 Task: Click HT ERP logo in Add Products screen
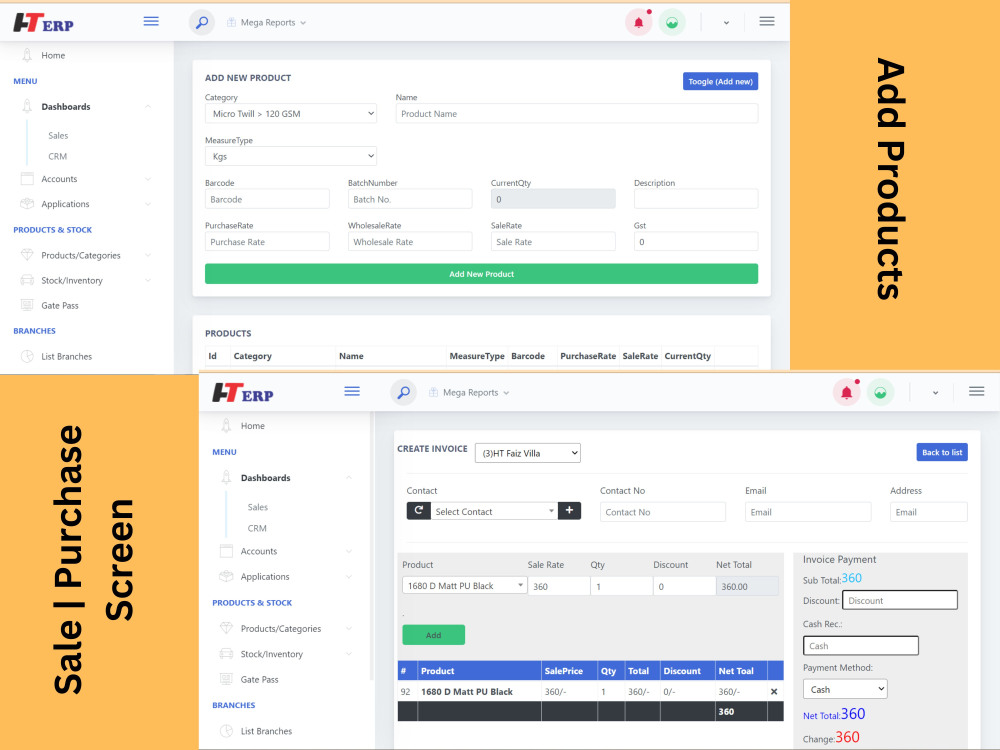pos(43,23)
